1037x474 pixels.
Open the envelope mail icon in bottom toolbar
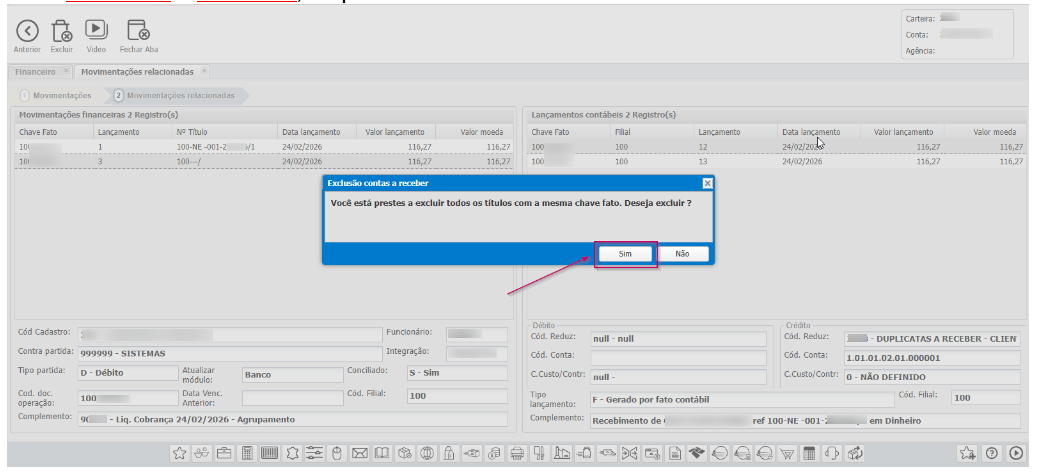tap(359, 453)
